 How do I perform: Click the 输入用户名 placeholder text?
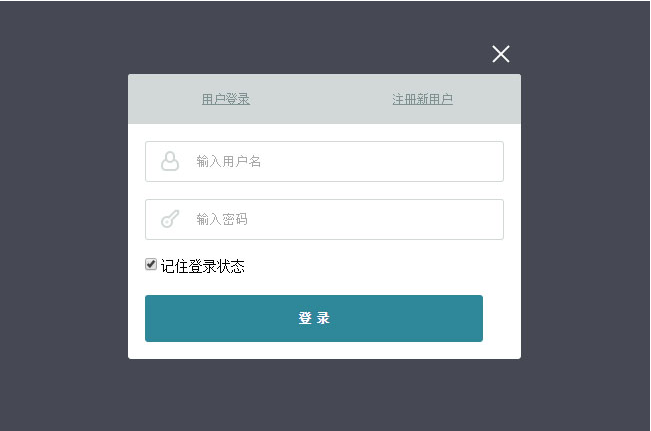[x=229, y=161]
